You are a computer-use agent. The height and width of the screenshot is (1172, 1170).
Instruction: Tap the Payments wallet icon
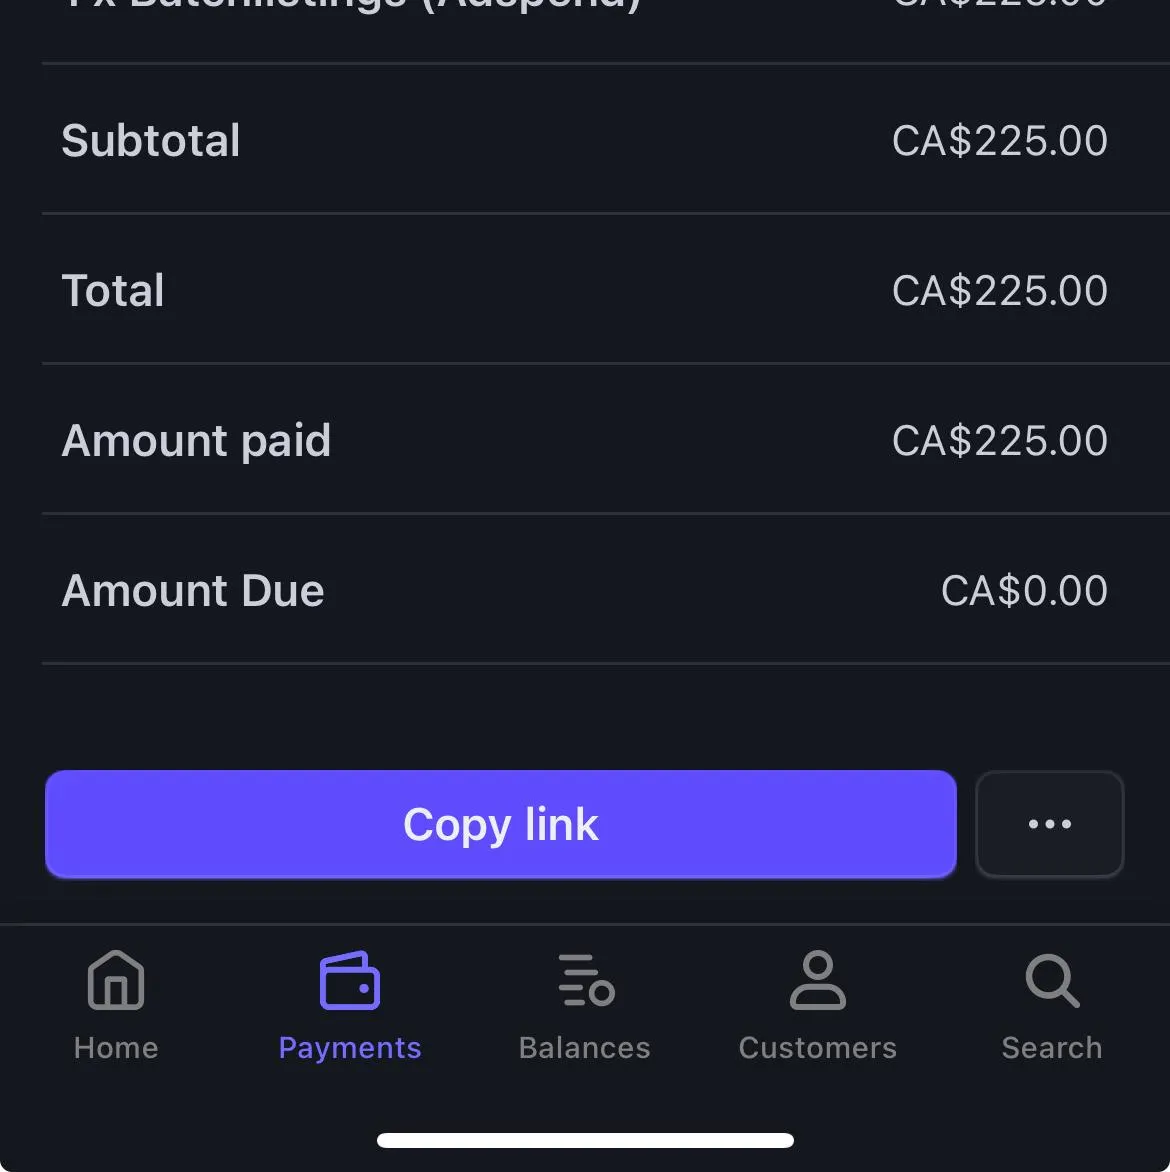pos(349,980)
